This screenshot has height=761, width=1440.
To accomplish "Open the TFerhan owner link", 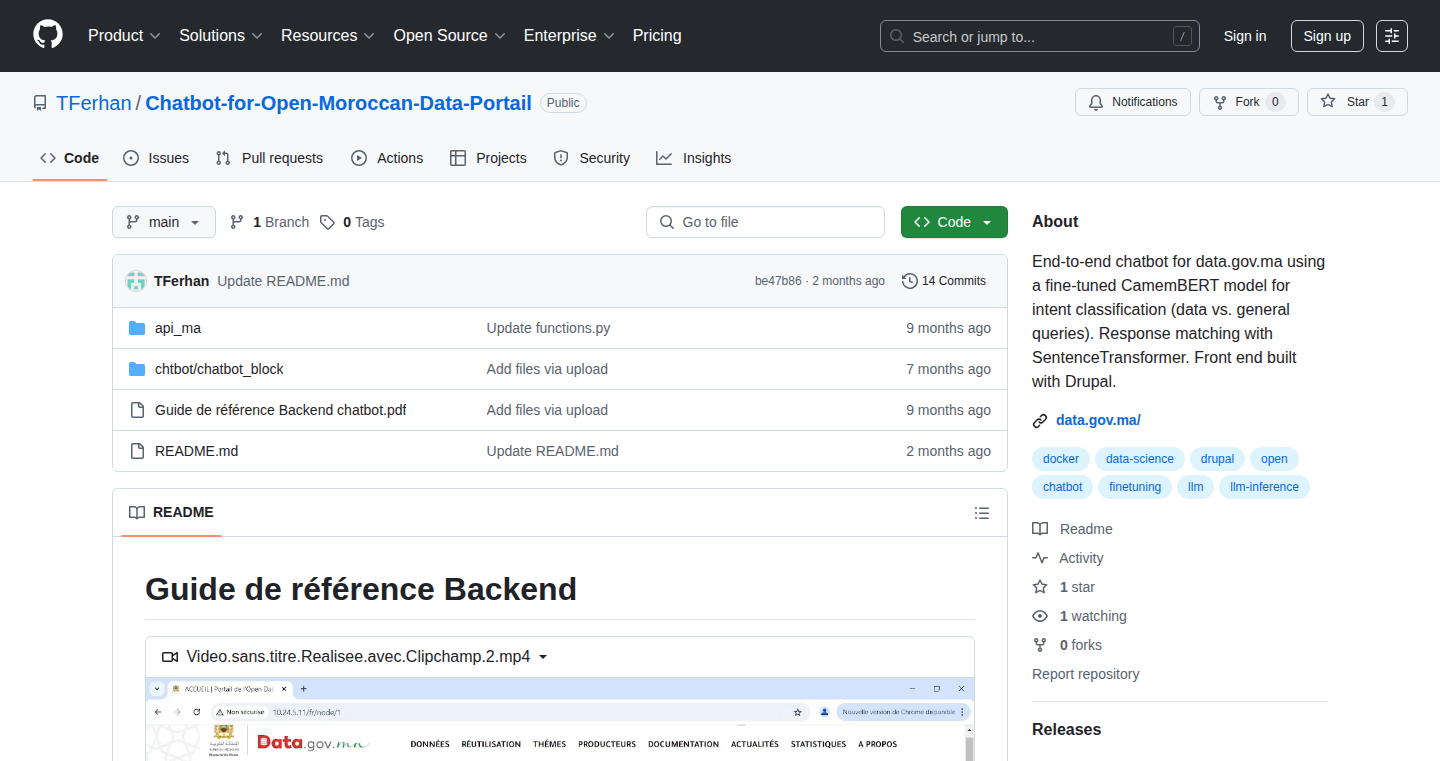I will [94, 103].
